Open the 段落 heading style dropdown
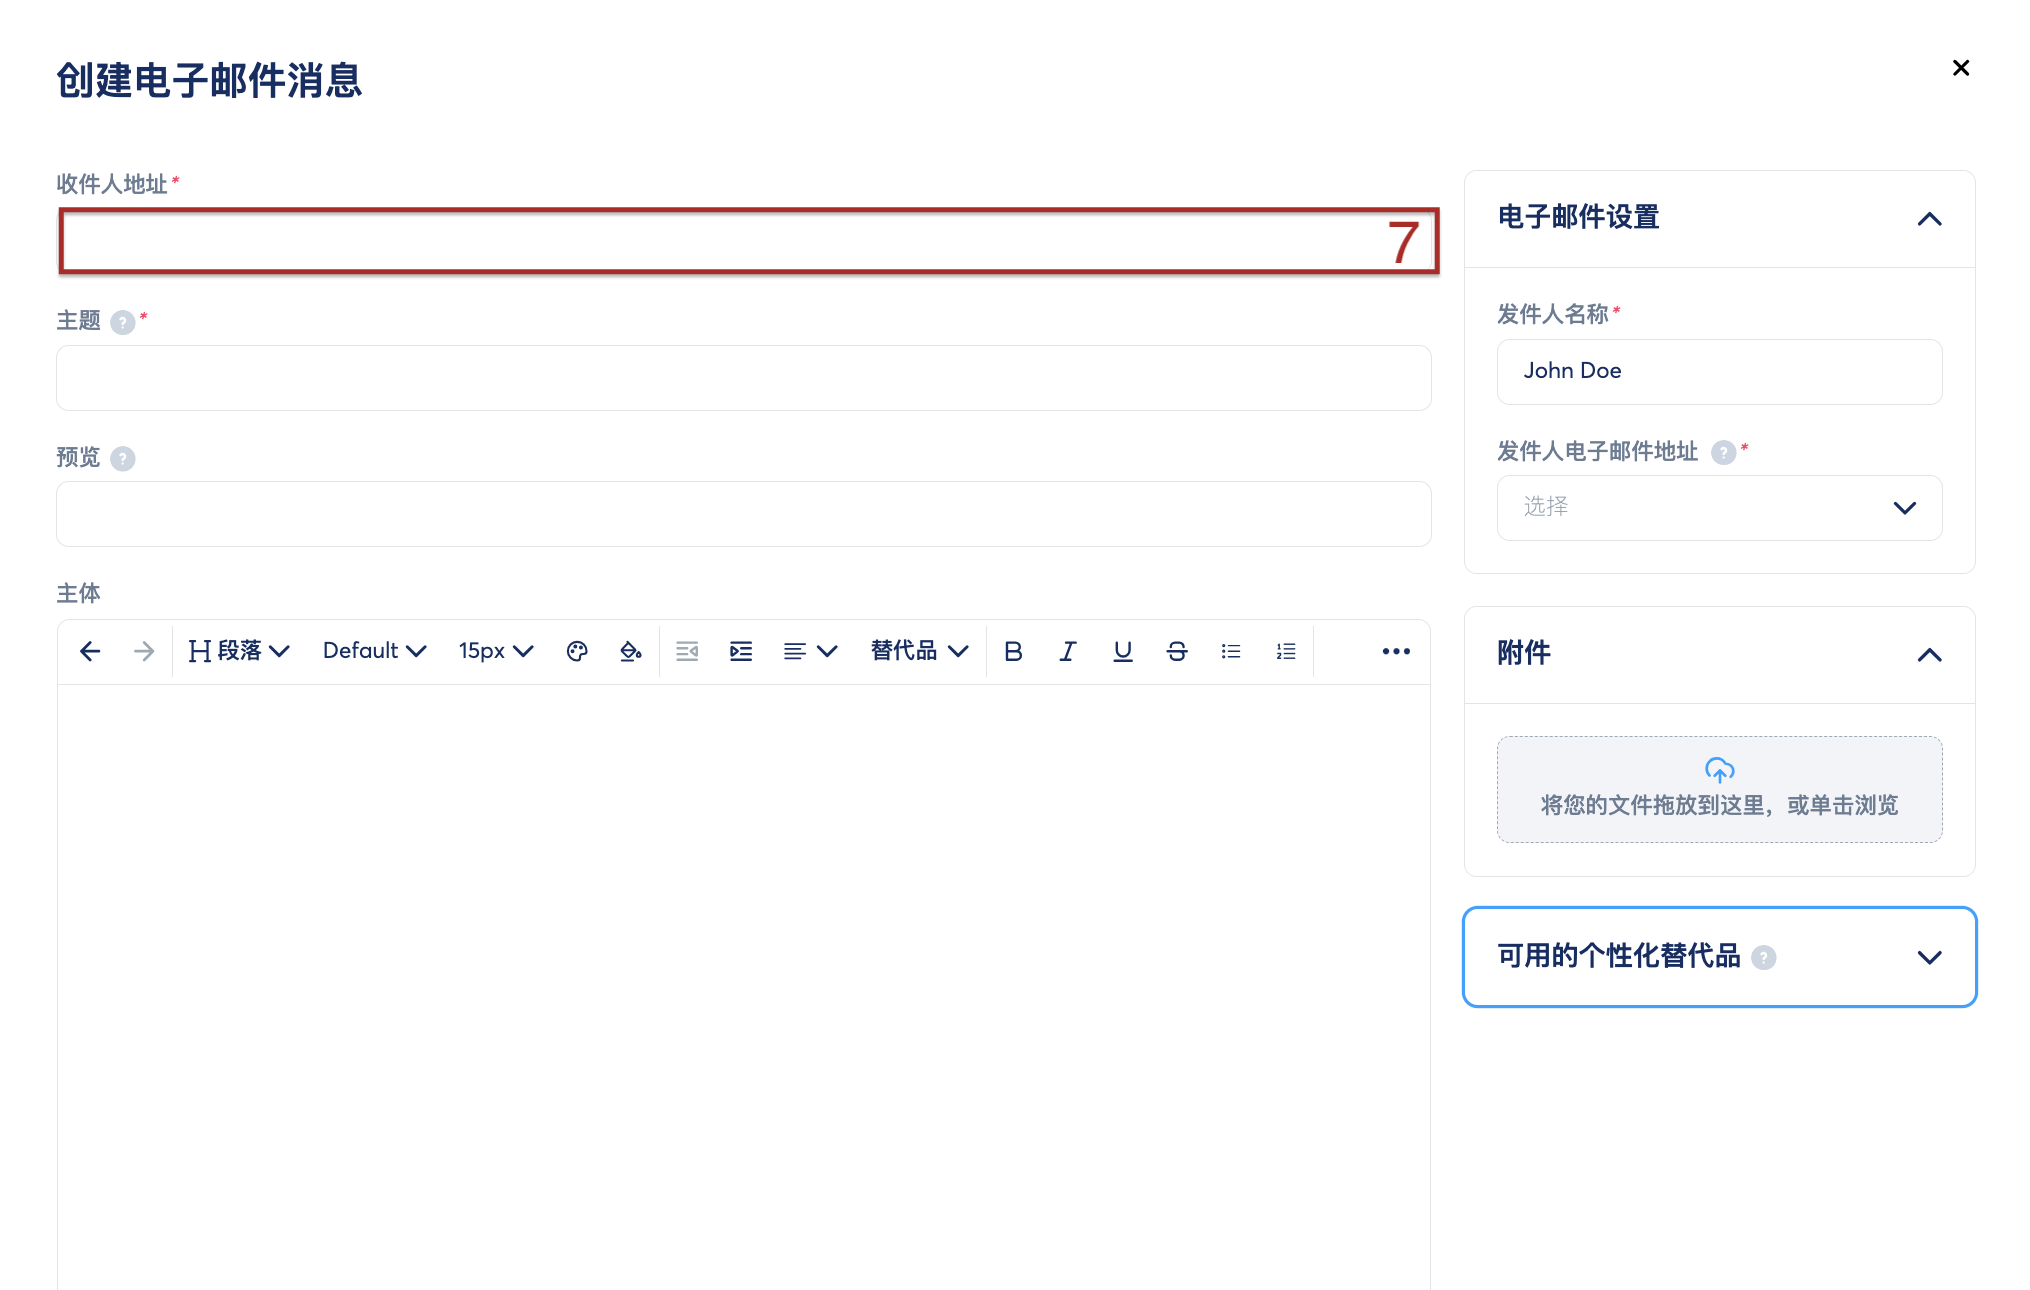Viewport: 2030px width, 1290px height. coord(239,651)
